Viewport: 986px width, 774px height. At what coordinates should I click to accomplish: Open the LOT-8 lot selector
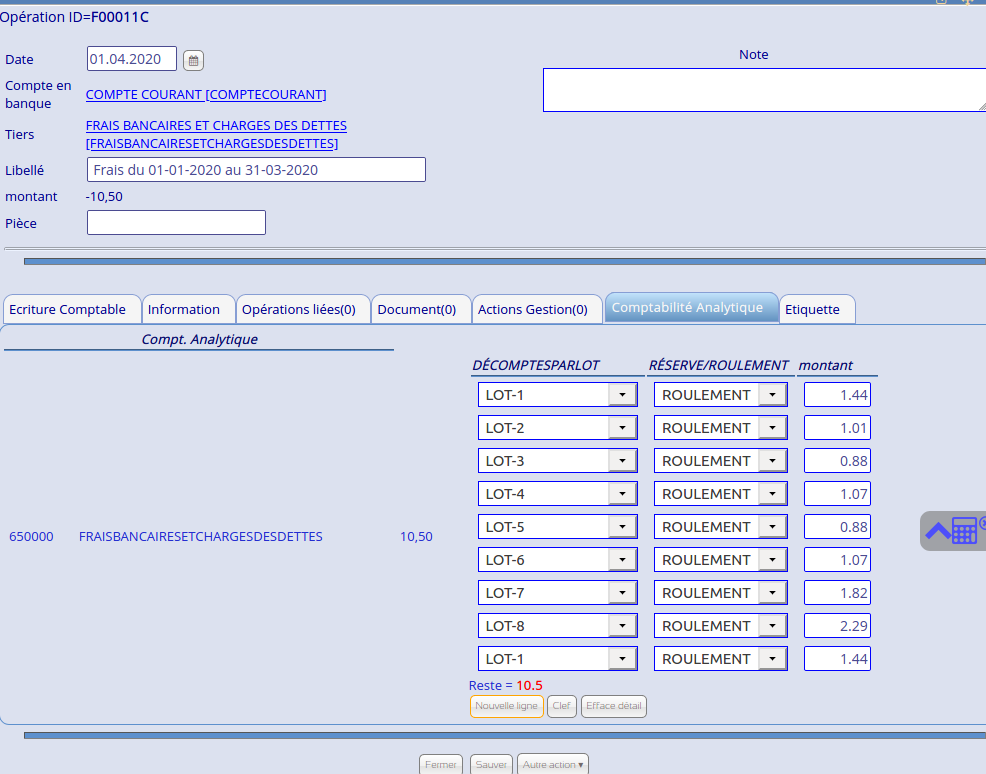622,626
